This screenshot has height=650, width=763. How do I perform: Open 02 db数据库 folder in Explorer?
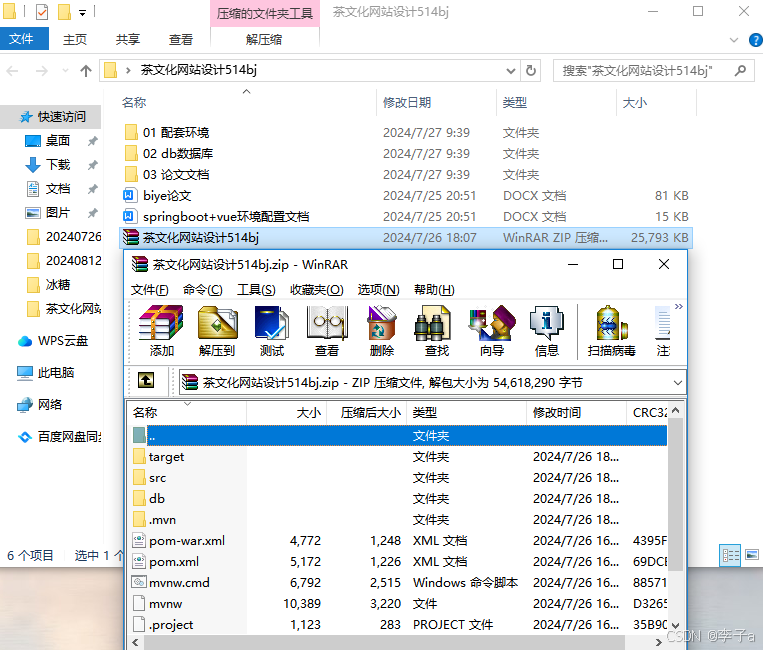(x=178, y=153)
